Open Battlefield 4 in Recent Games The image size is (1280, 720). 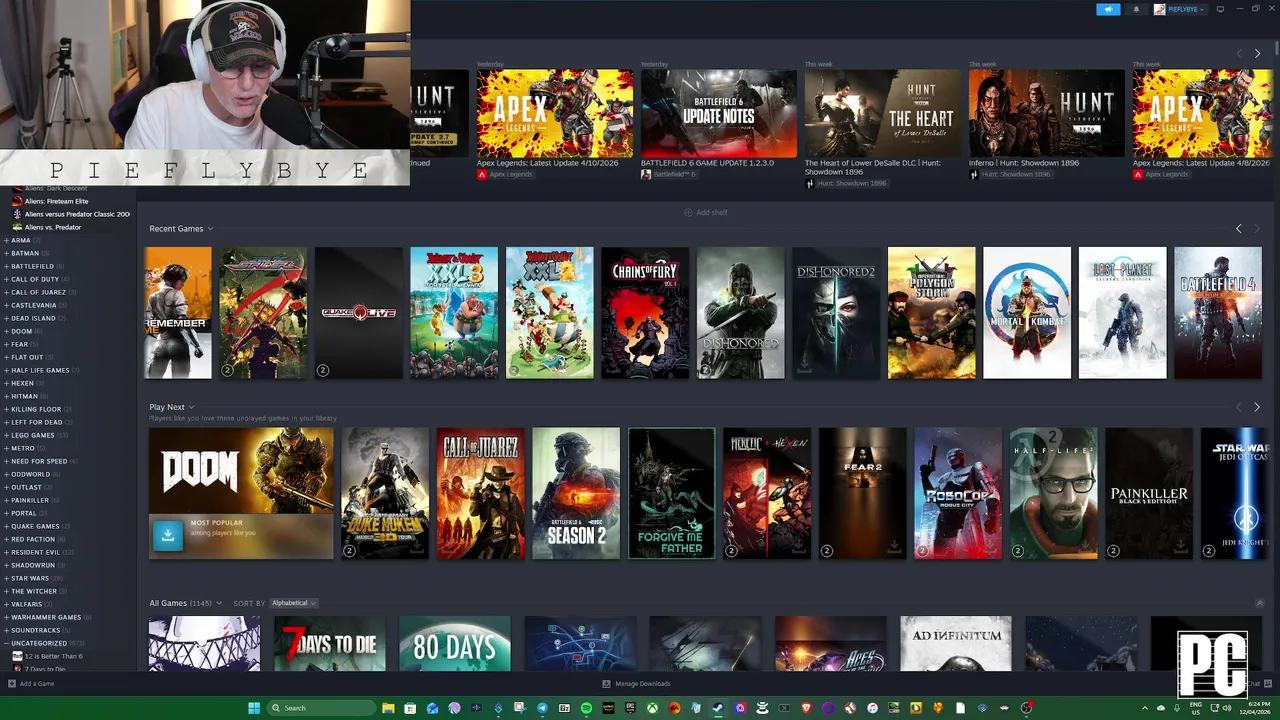[1218, 313]
